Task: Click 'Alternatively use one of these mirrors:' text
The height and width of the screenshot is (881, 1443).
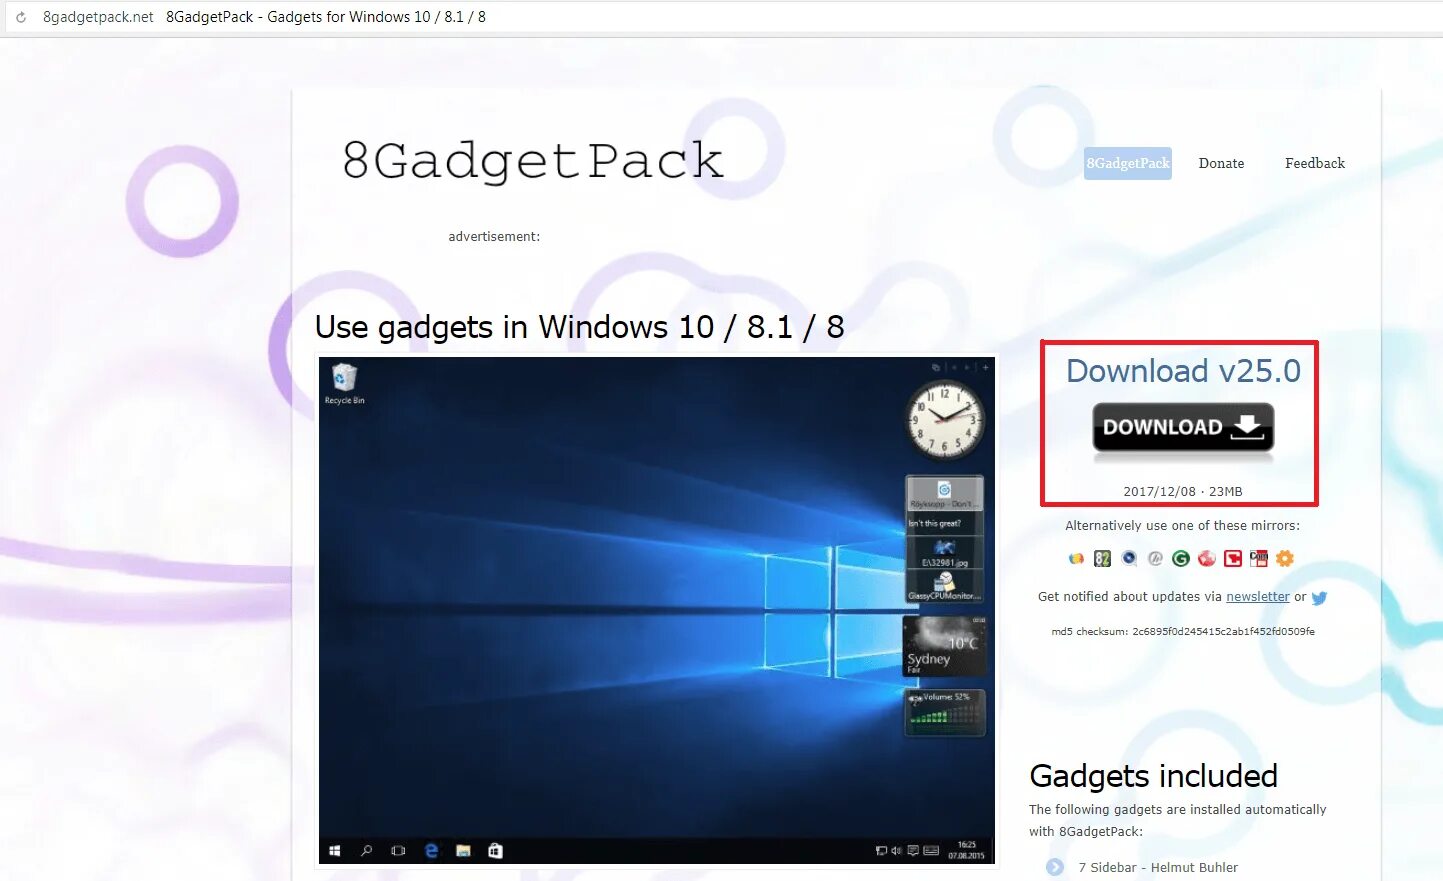Action: (x=1183, y=526)
